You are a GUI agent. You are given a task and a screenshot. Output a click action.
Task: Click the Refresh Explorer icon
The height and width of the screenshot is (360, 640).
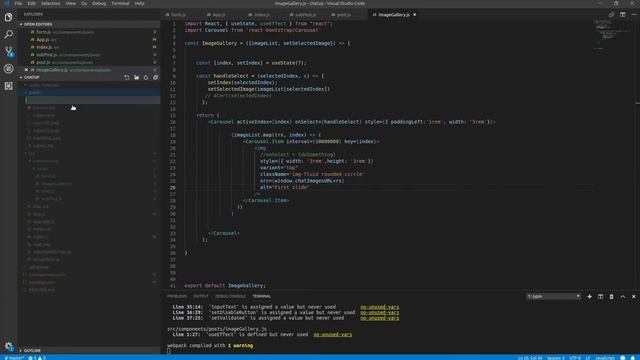tap(146, 77)
